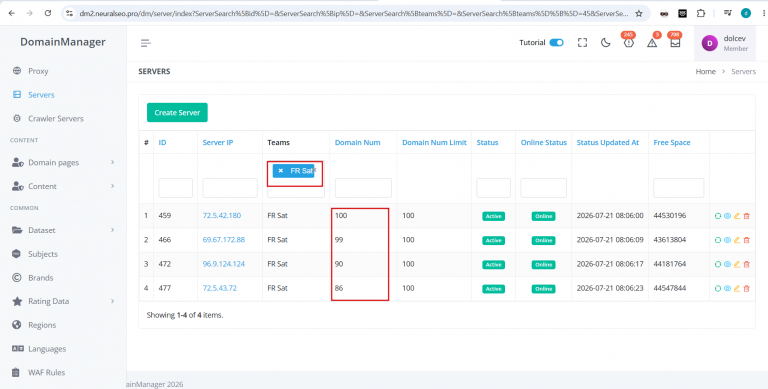The width and height of the screenshot is (768, 389).
Task: Edit server 466 with pencil icon
Action: [x=737, y=240]
